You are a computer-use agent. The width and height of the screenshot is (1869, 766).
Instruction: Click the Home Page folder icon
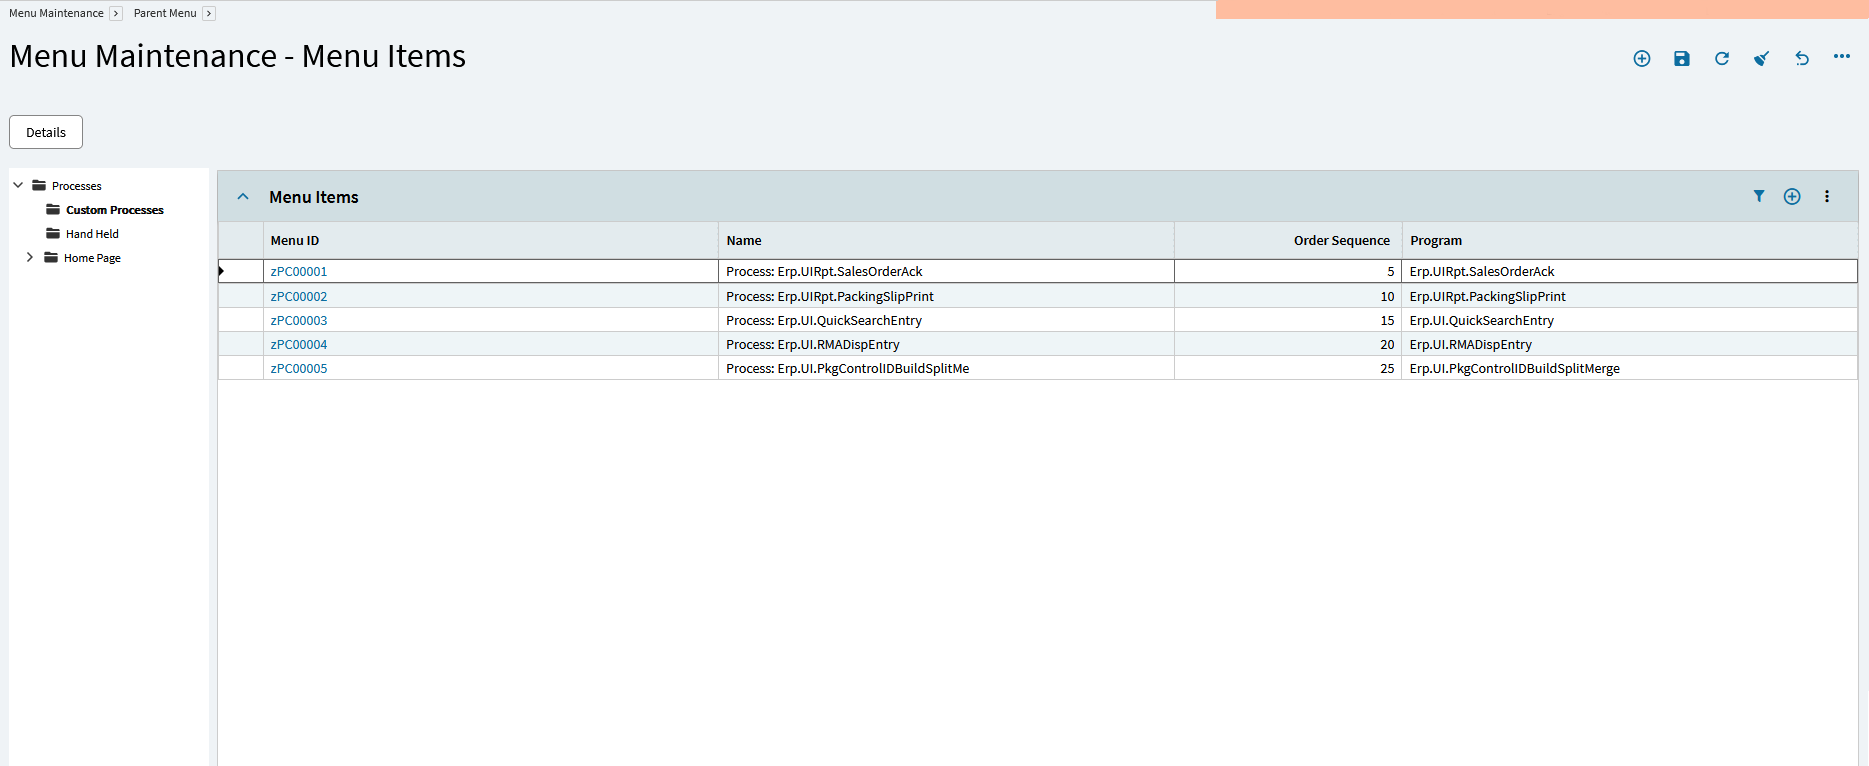click(x=51, y=257)
